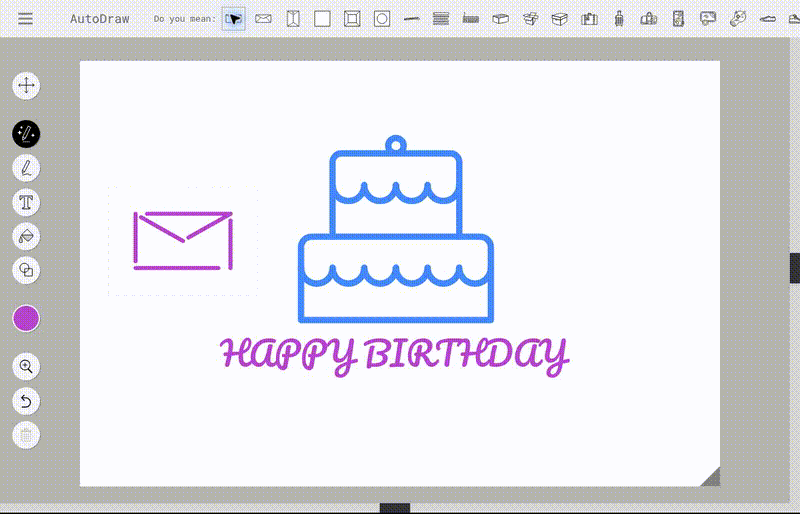Choose the flat shoe suggestion

767,19
